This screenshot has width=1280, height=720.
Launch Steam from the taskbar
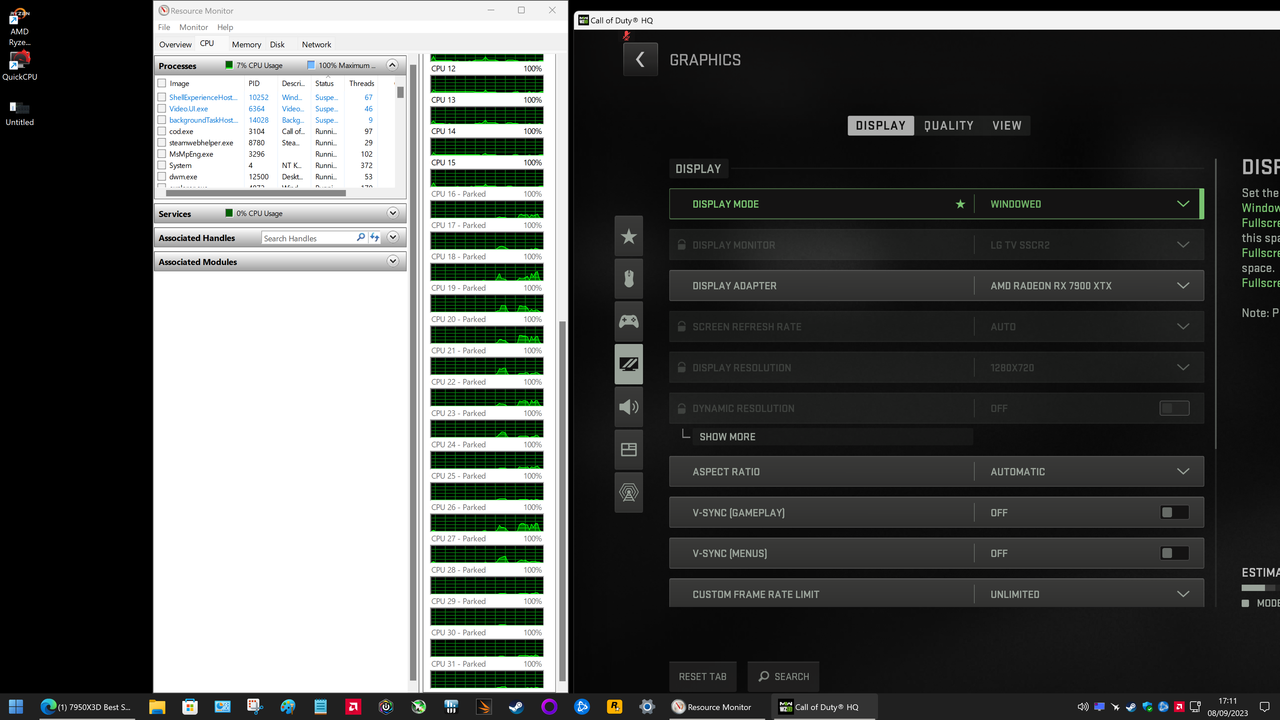tap(516, 706)
